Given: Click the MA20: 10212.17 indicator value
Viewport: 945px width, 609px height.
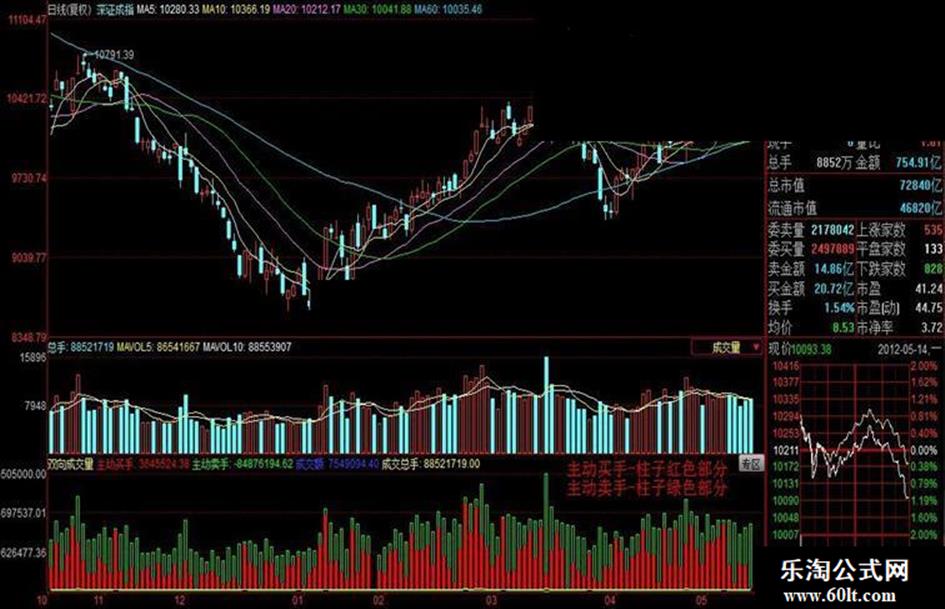Looking at the screenshot, I should pos(306,9).
